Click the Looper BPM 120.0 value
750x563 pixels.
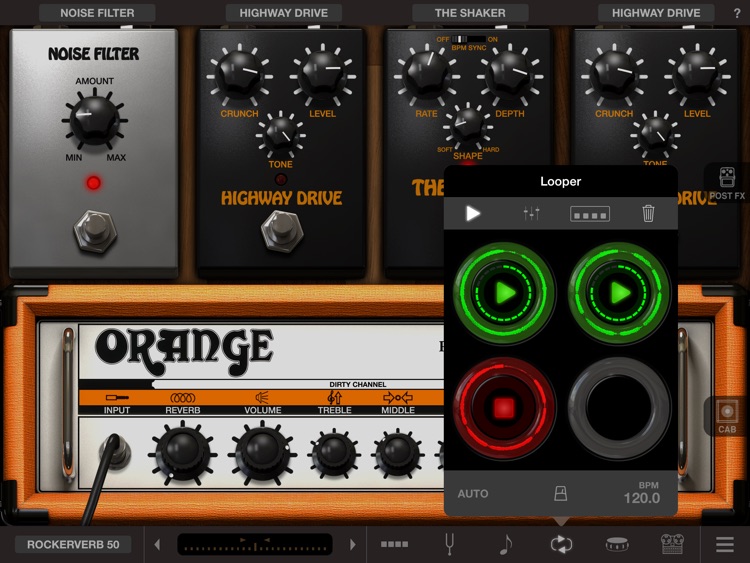(x=641, y=498)
